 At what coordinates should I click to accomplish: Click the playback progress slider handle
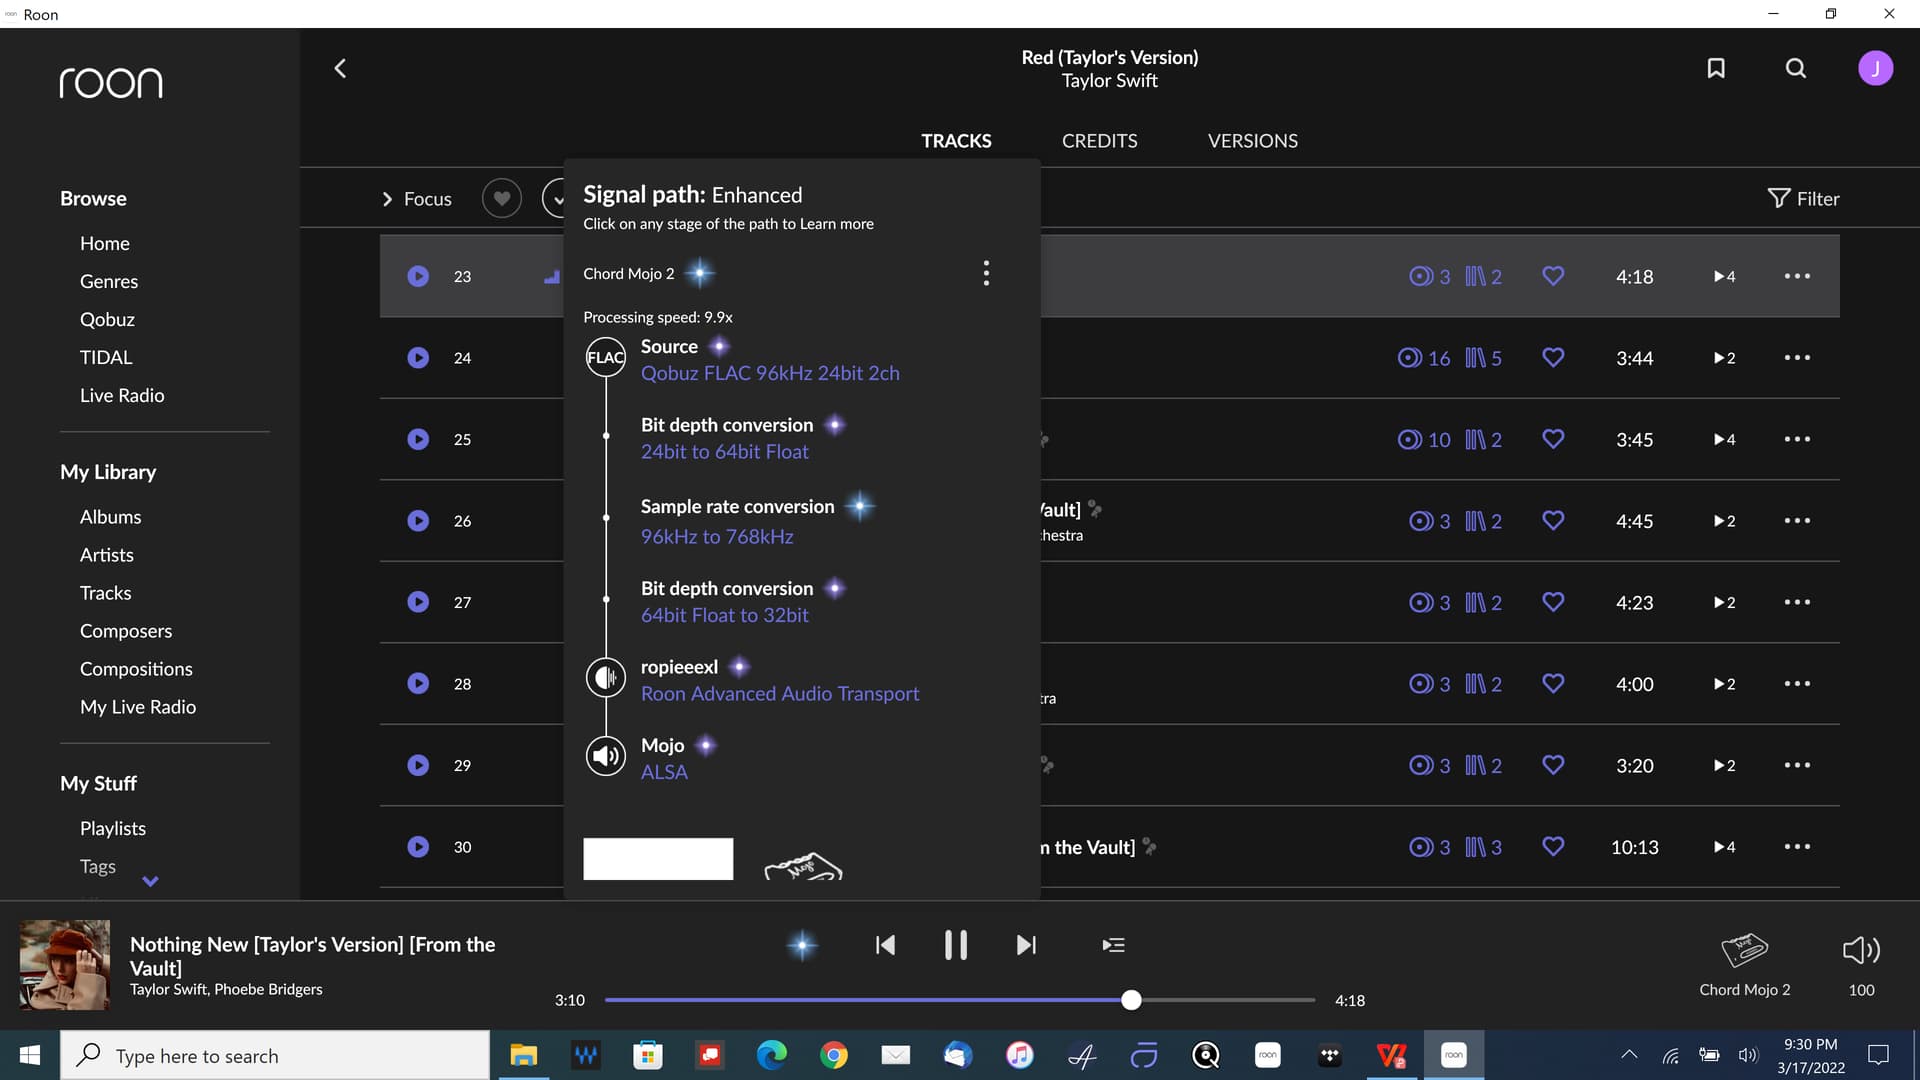1131,1000
